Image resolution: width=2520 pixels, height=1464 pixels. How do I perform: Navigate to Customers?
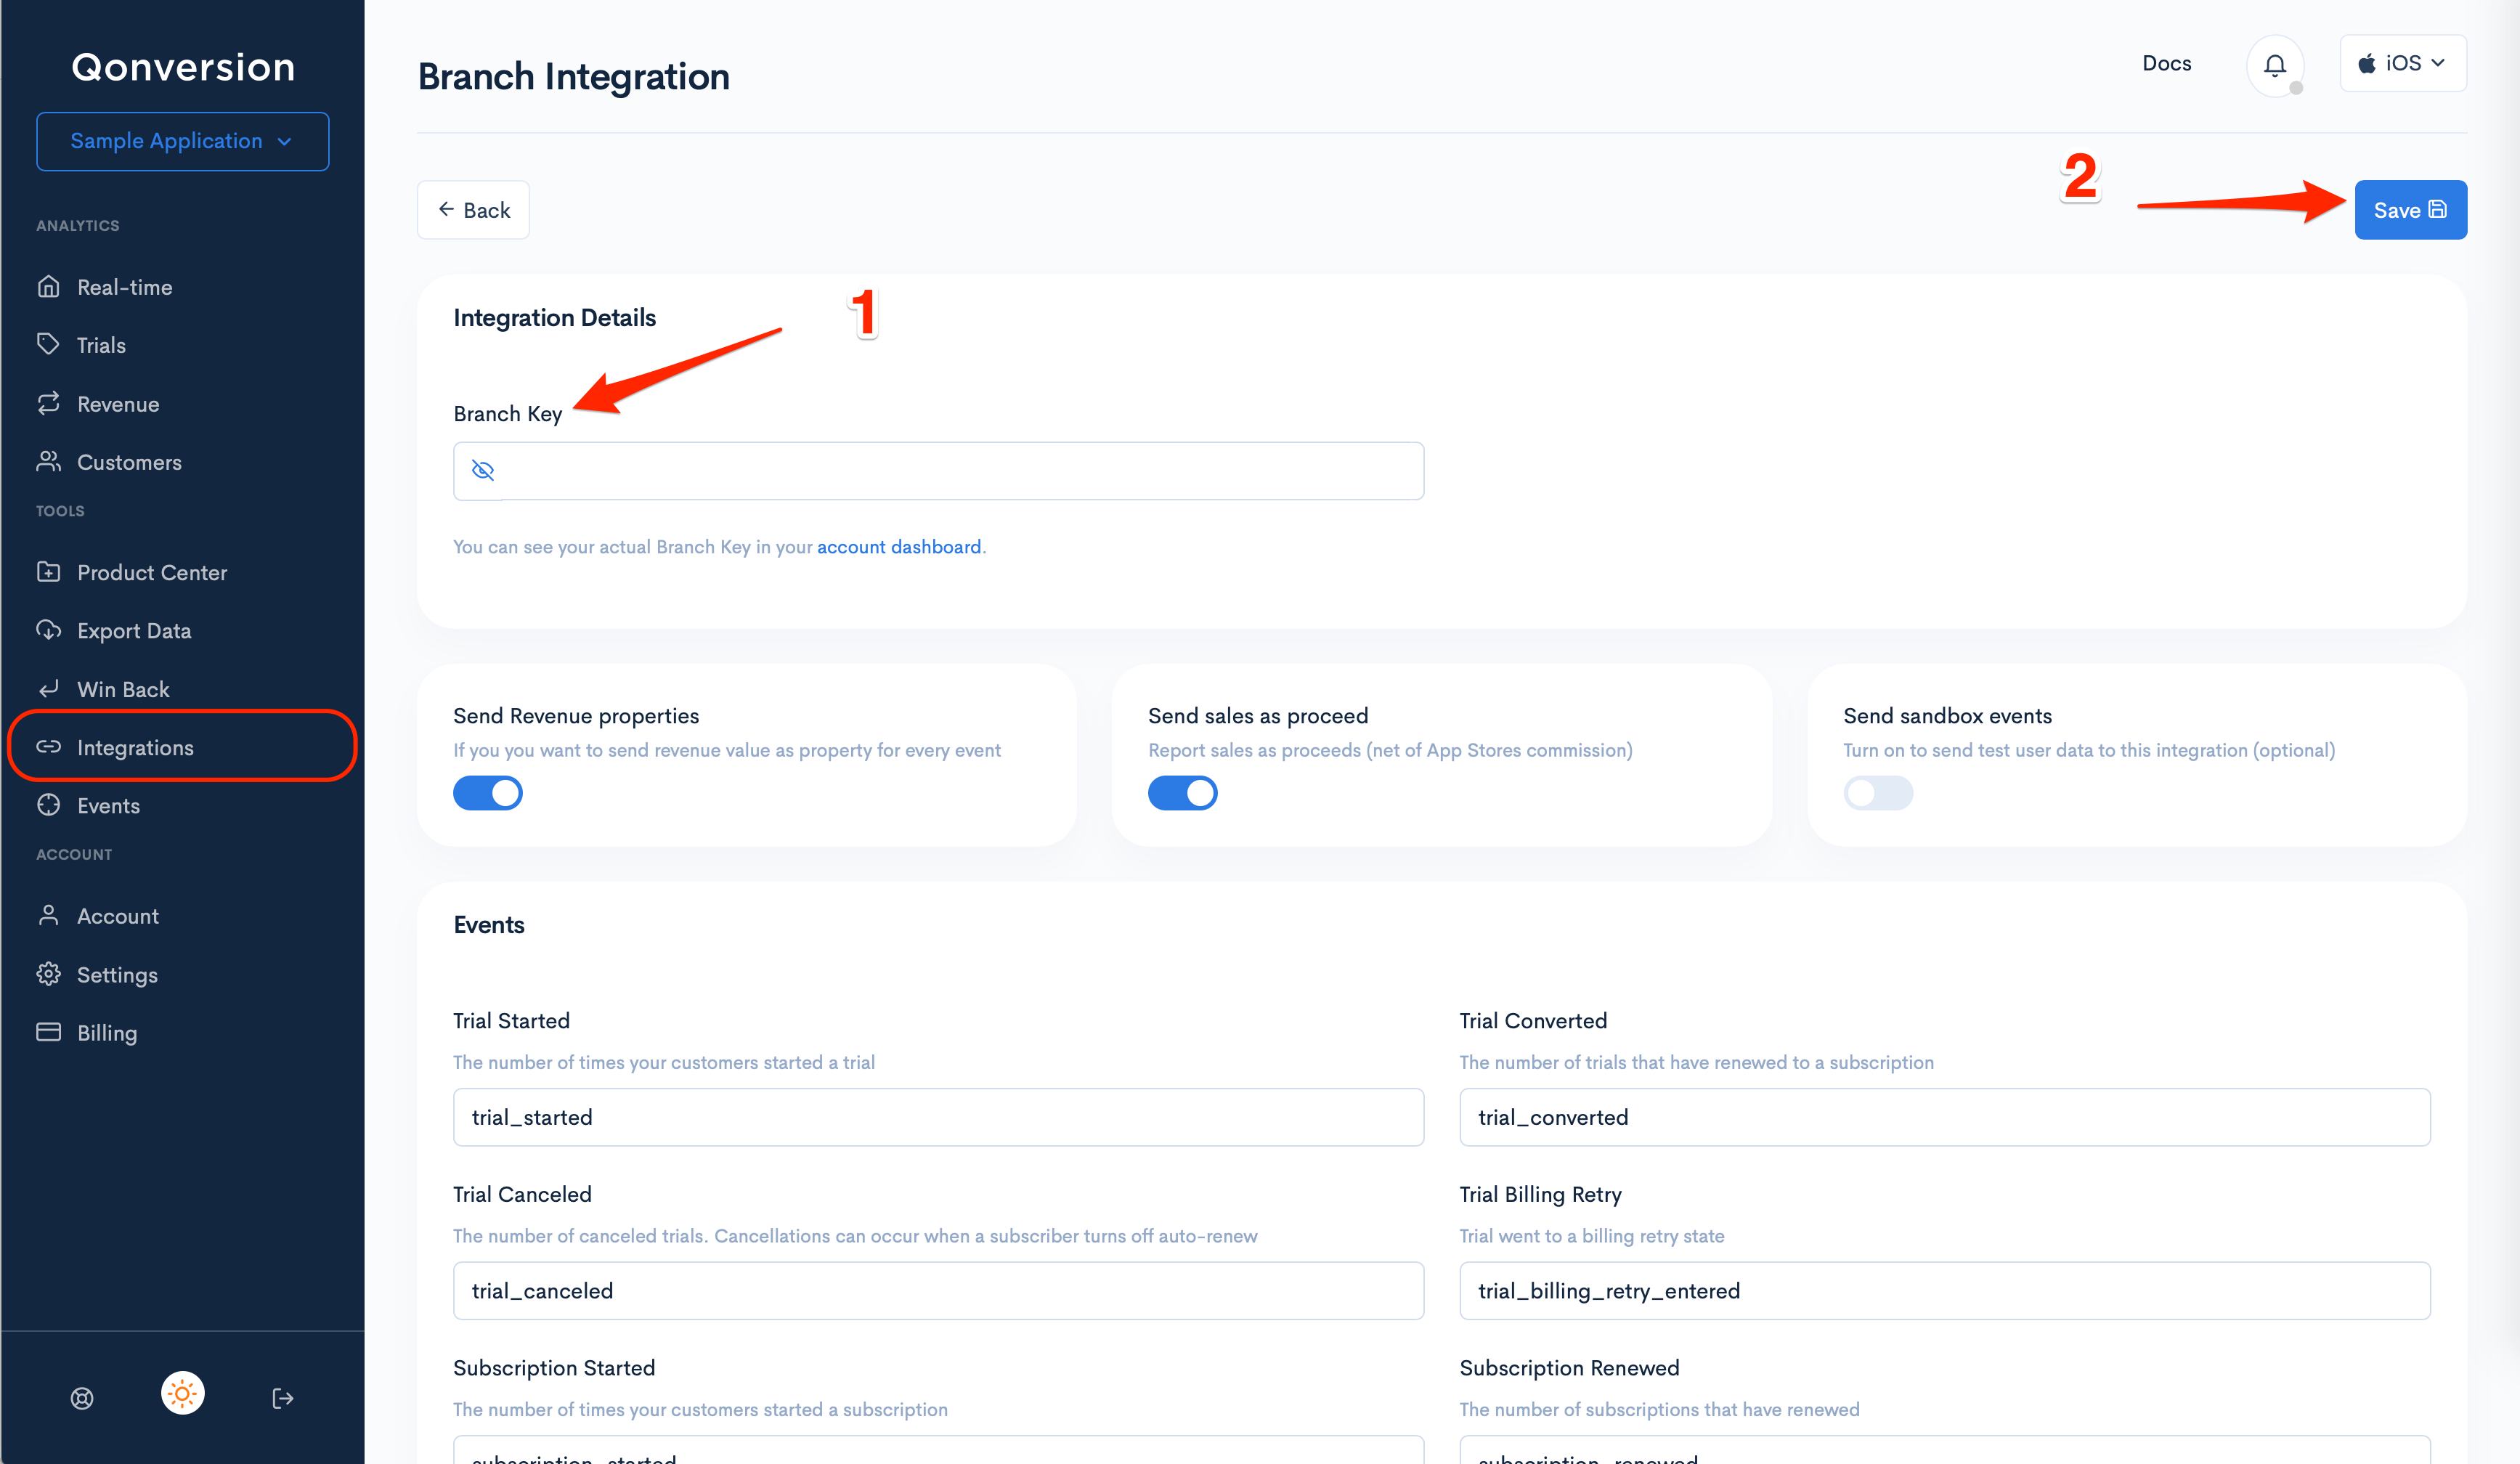tap(129, 462)
